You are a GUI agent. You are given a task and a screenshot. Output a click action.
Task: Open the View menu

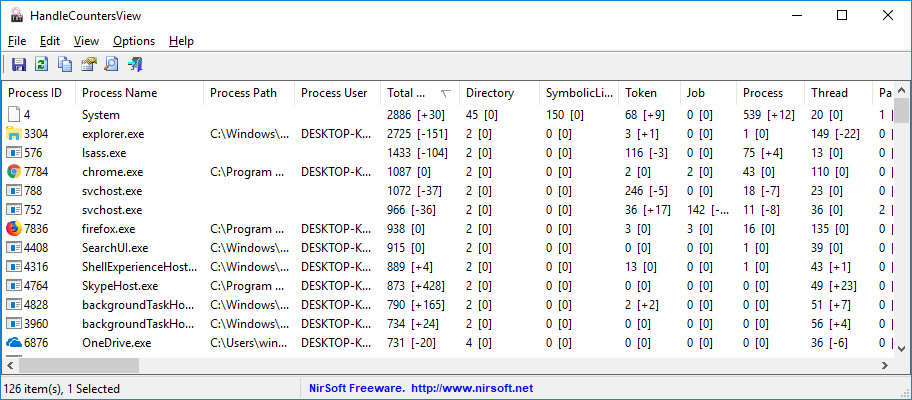[x=86, y=41]
